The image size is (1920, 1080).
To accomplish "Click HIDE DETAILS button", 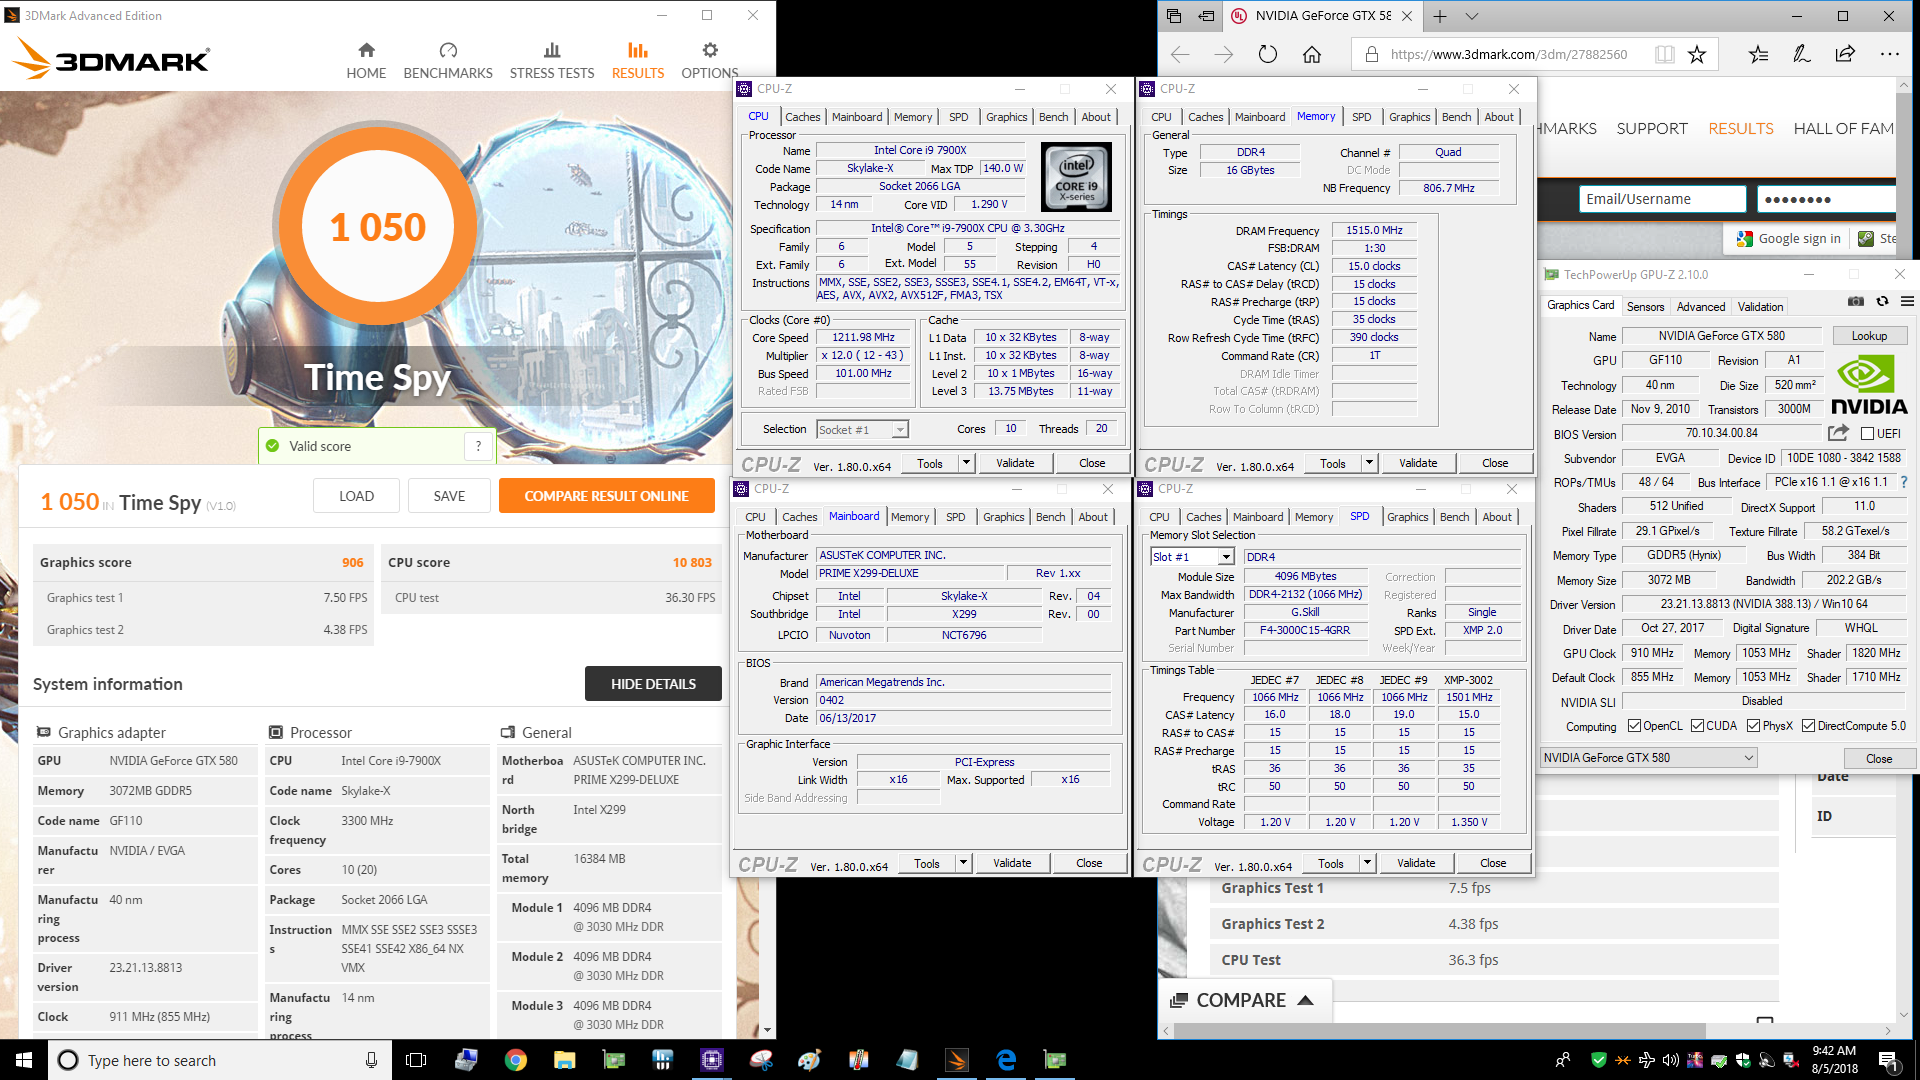I will click(x=653, y=684).
